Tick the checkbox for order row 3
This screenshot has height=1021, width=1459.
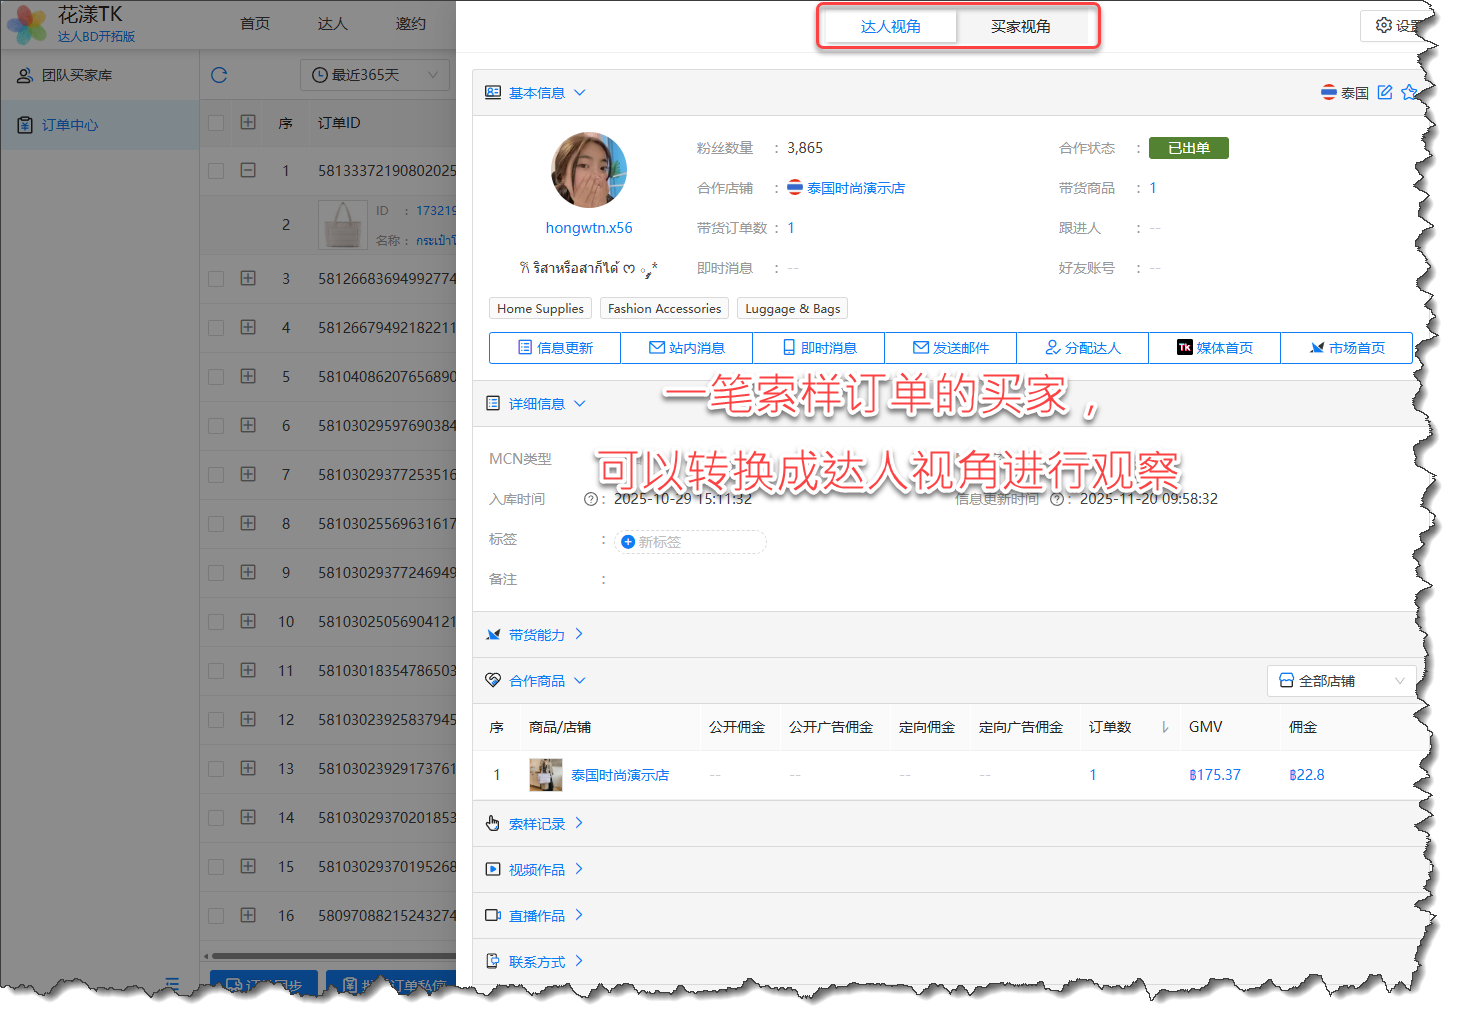(216, 279)
